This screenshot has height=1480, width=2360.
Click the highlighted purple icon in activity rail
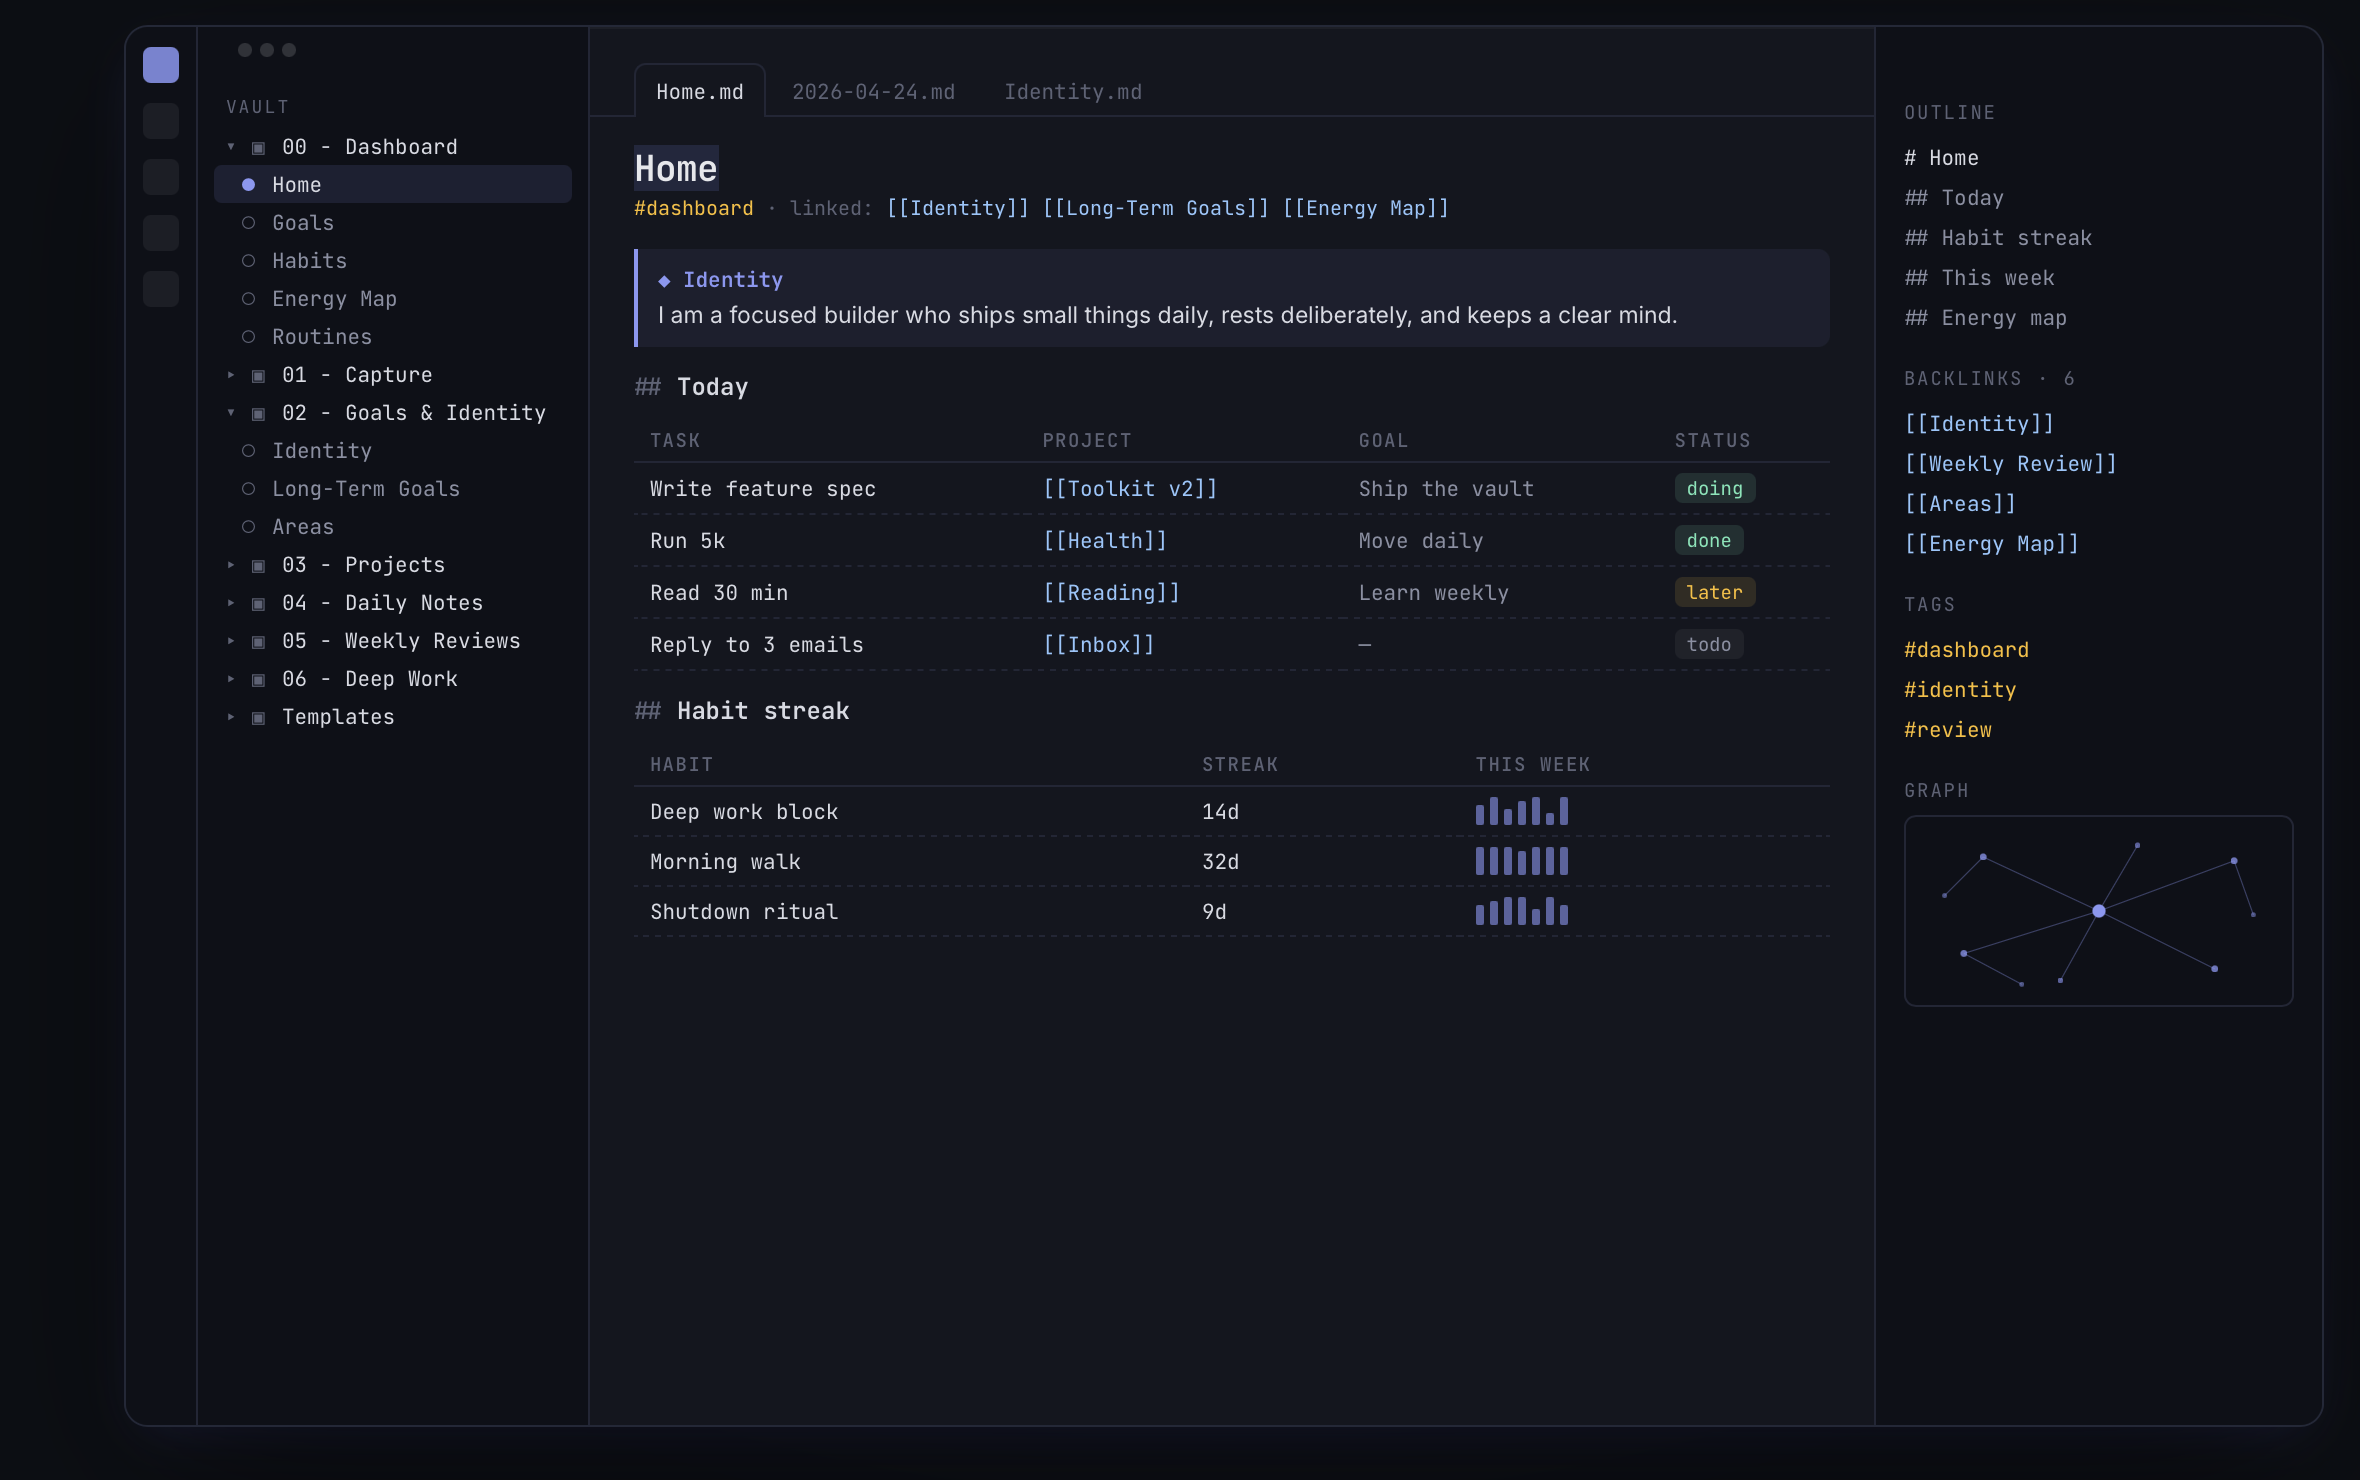(x=161, y=65)
